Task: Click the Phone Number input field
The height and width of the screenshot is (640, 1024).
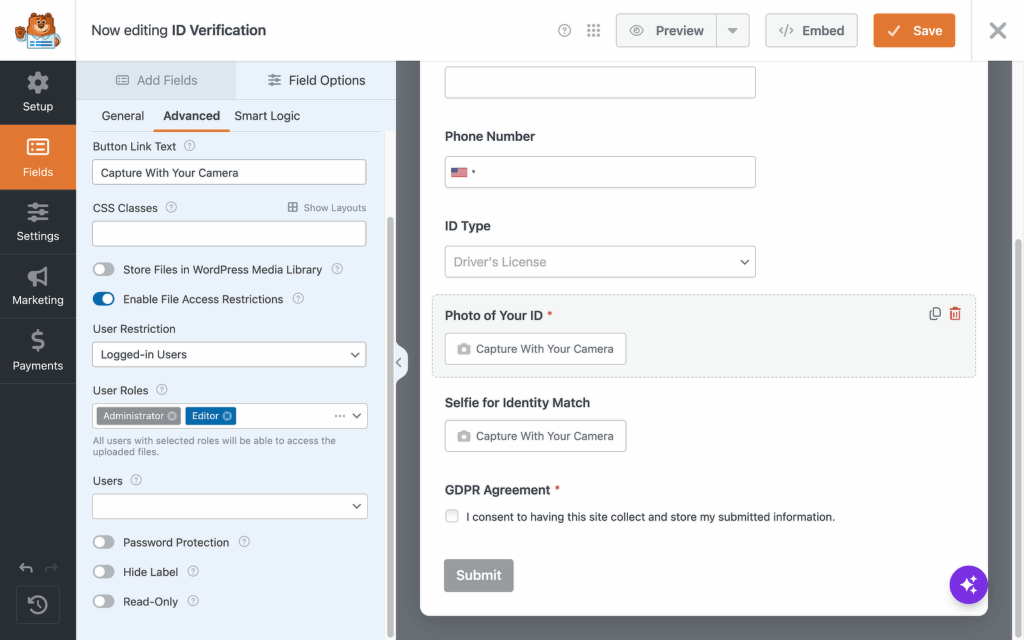Action: tap(600, 172)
